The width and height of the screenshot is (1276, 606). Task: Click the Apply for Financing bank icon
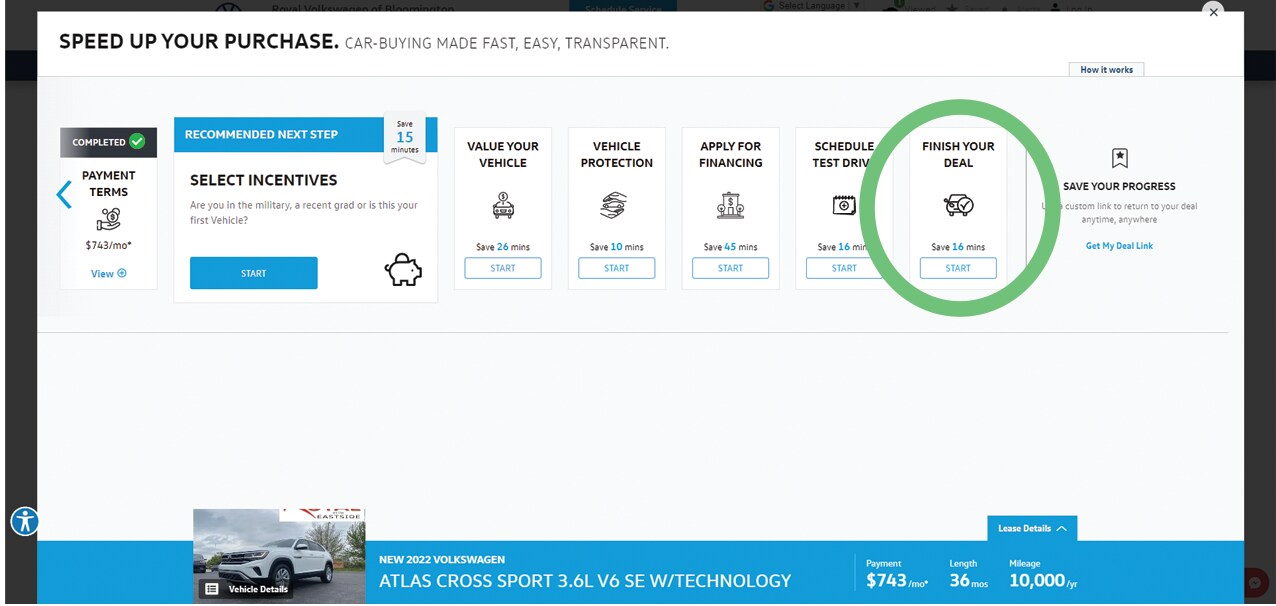[x=731, y=205]
